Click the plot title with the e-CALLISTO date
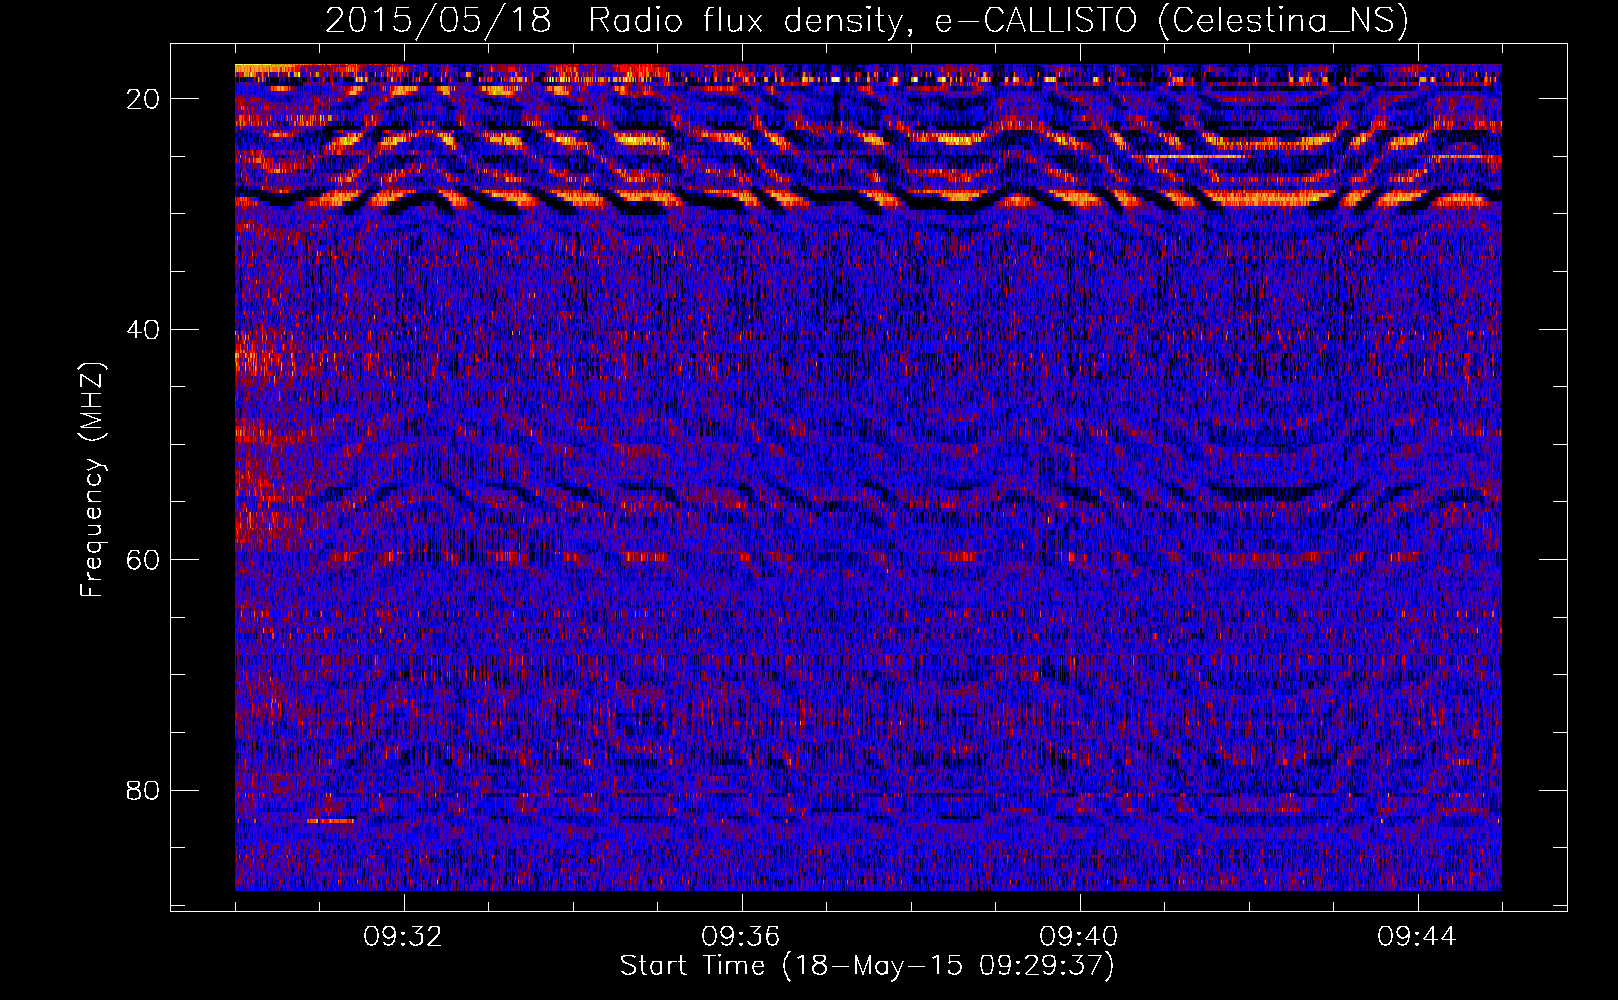This screenshot has height=1000, width=1618. [x=867, y=21]
